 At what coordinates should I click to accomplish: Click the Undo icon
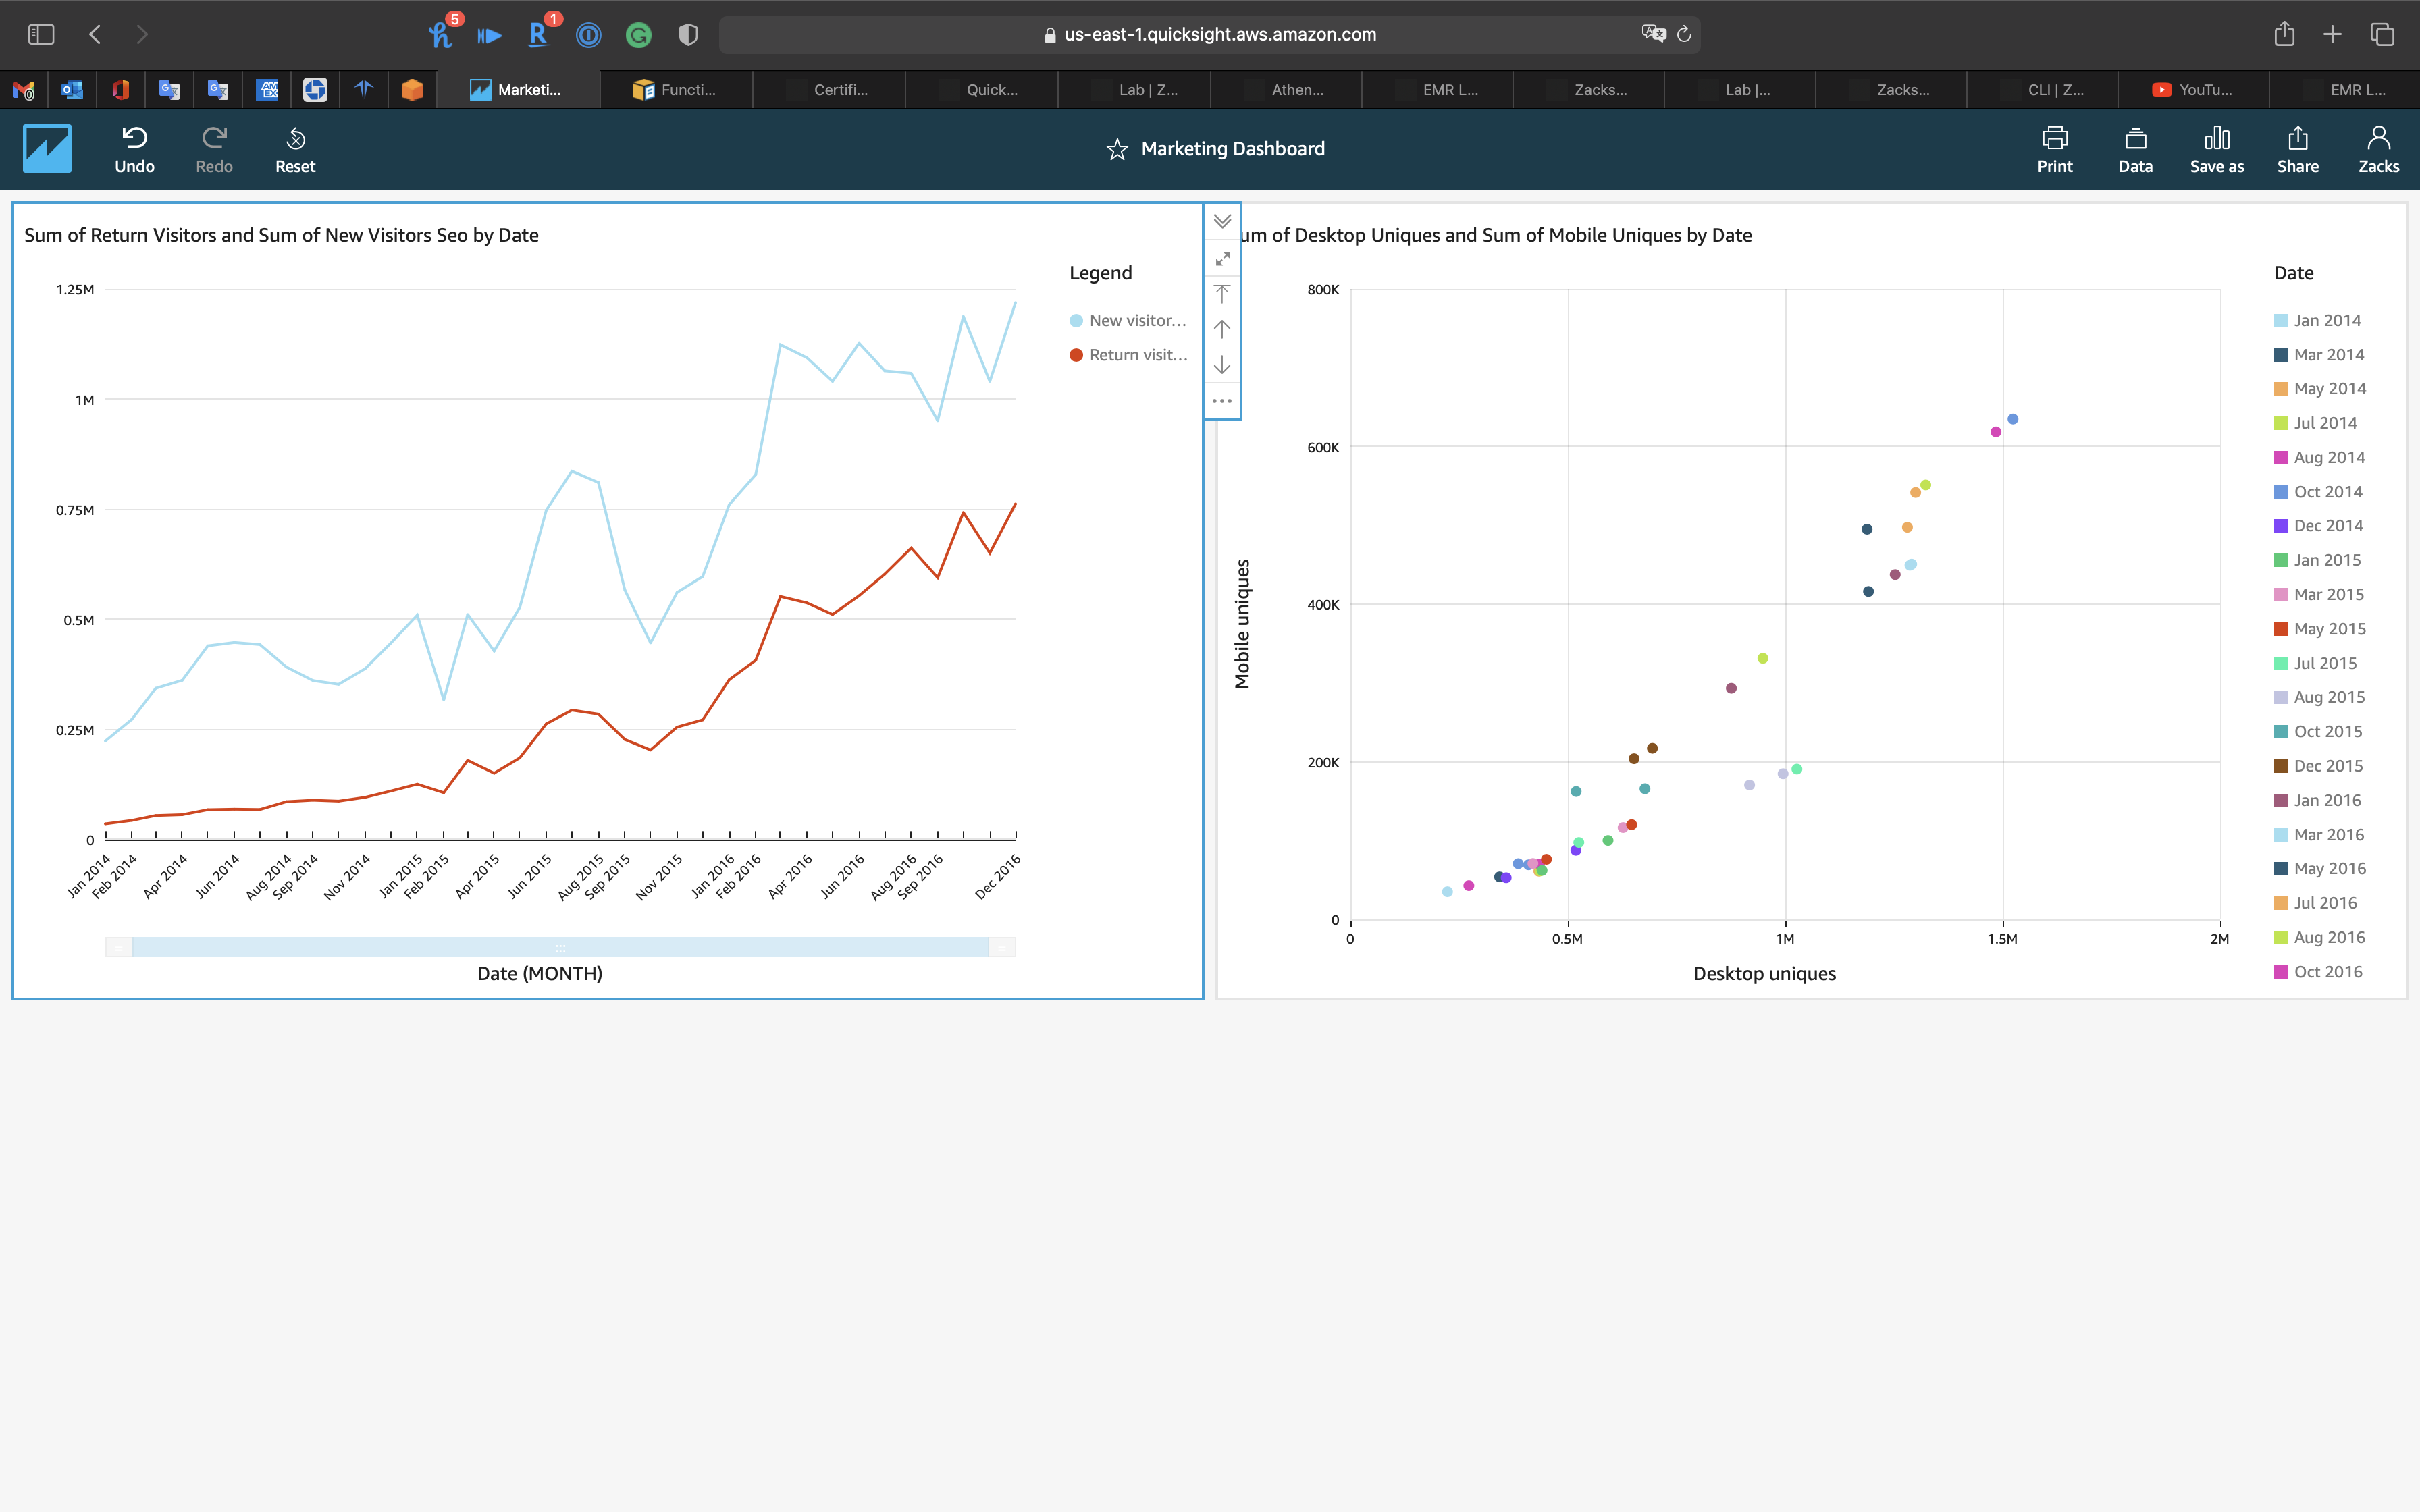pos(134,138)
